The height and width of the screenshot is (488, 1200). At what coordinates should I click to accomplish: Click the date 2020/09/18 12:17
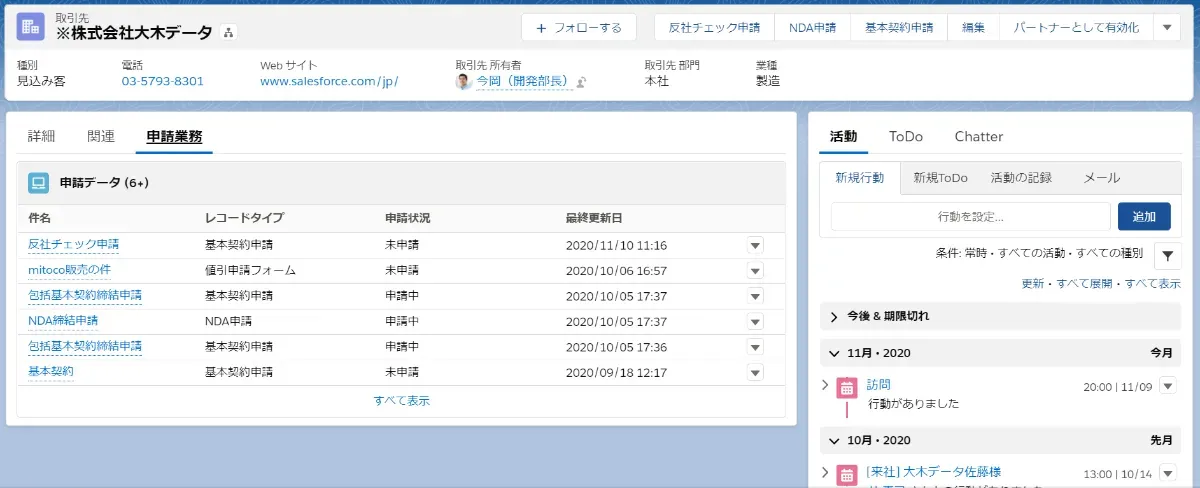(x=616, y=372)
